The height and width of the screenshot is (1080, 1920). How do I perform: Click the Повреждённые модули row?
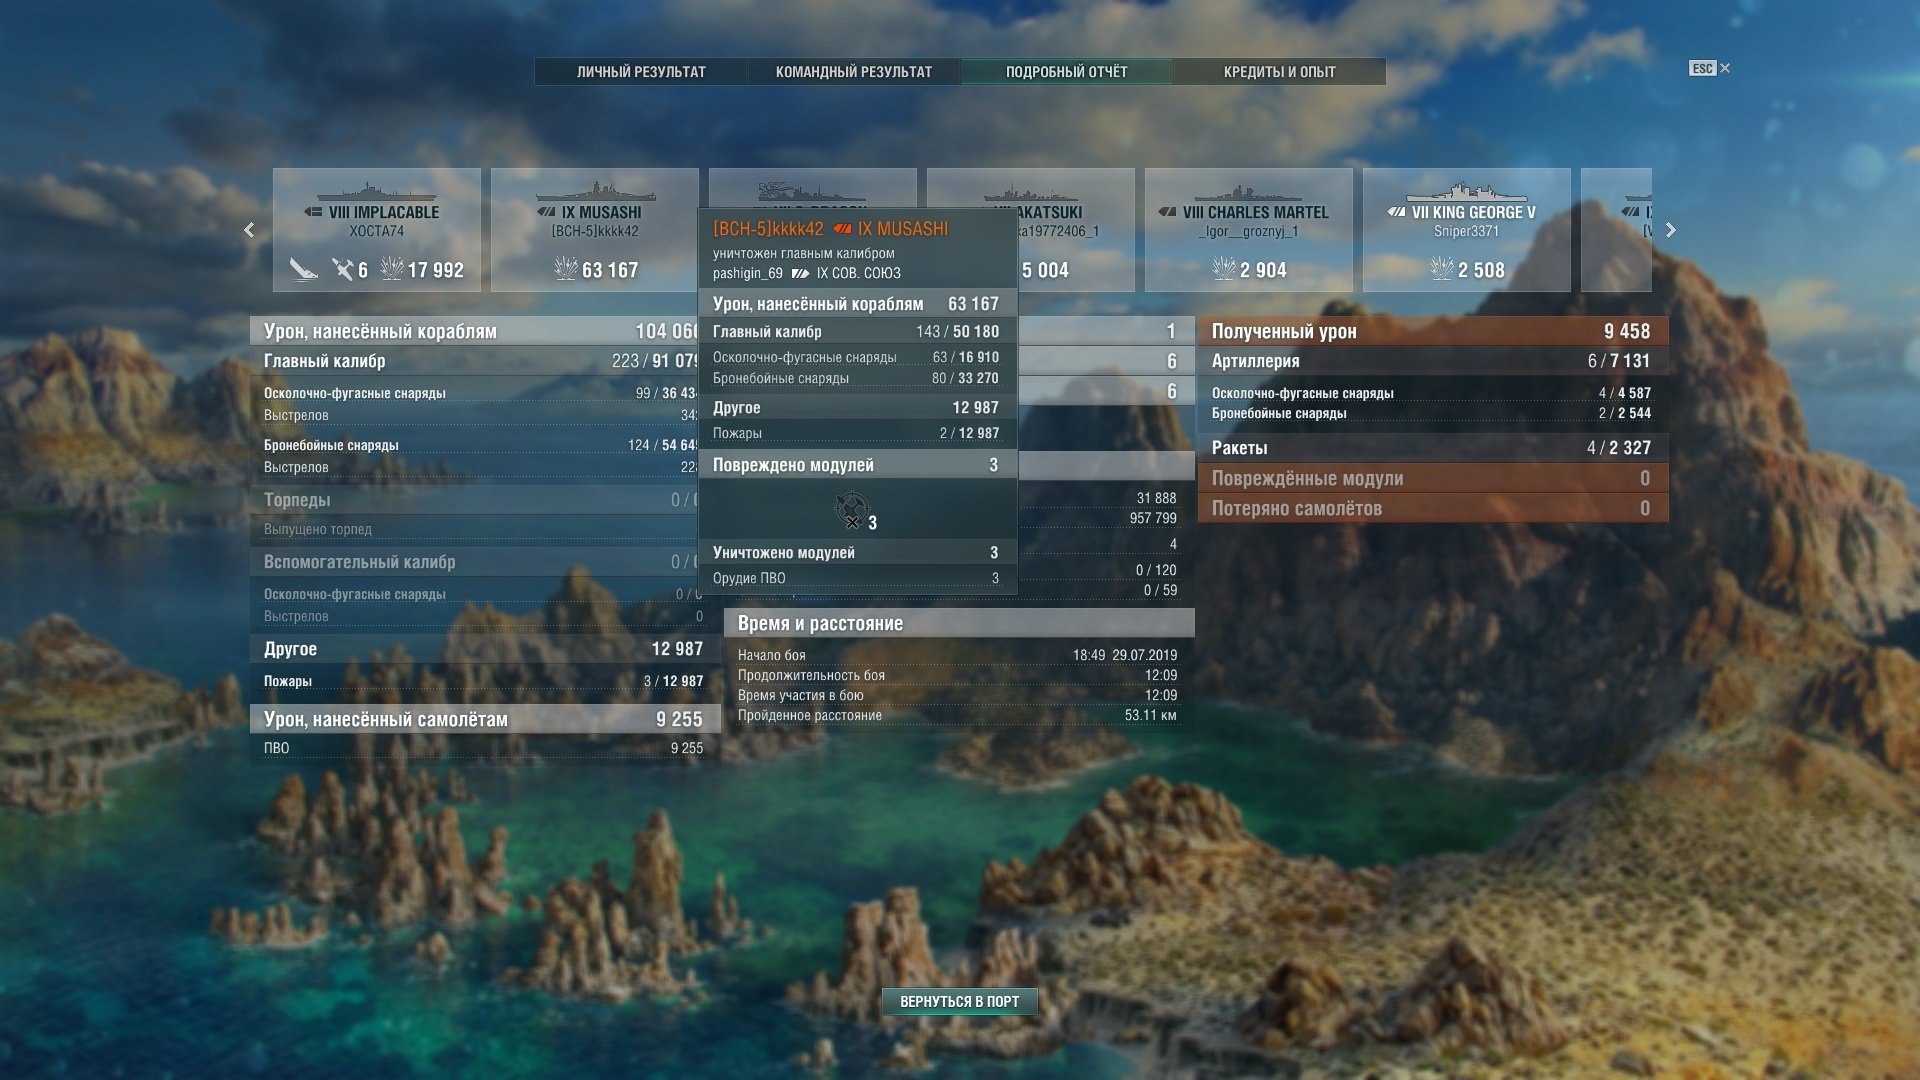pyautogui.click(x=1432, y=478)
